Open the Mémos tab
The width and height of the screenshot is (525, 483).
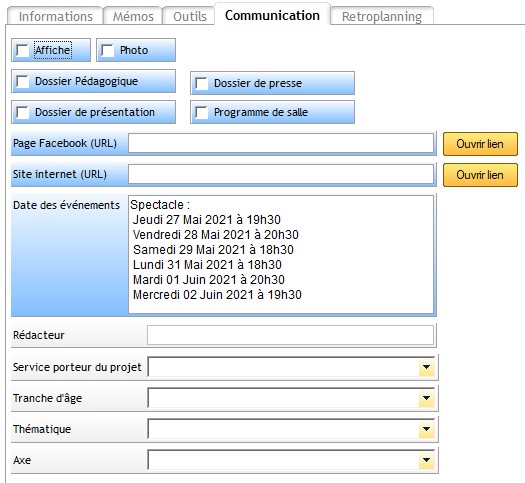pos(133,16)
